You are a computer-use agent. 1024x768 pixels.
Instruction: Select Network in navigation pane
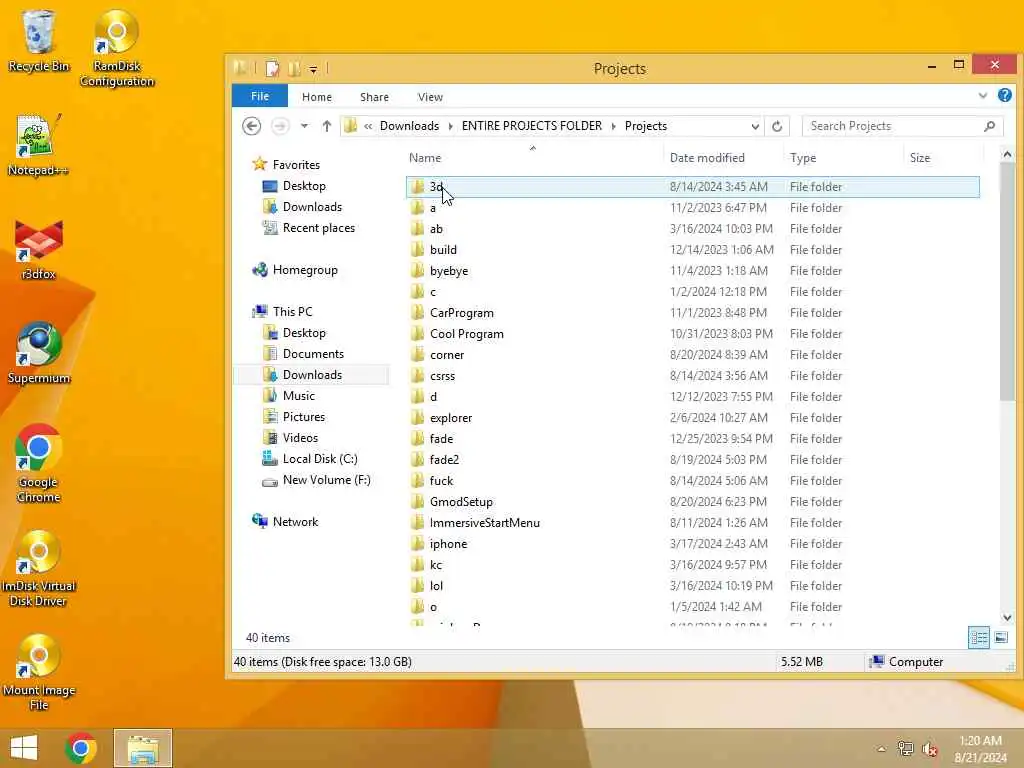[286, 521]
